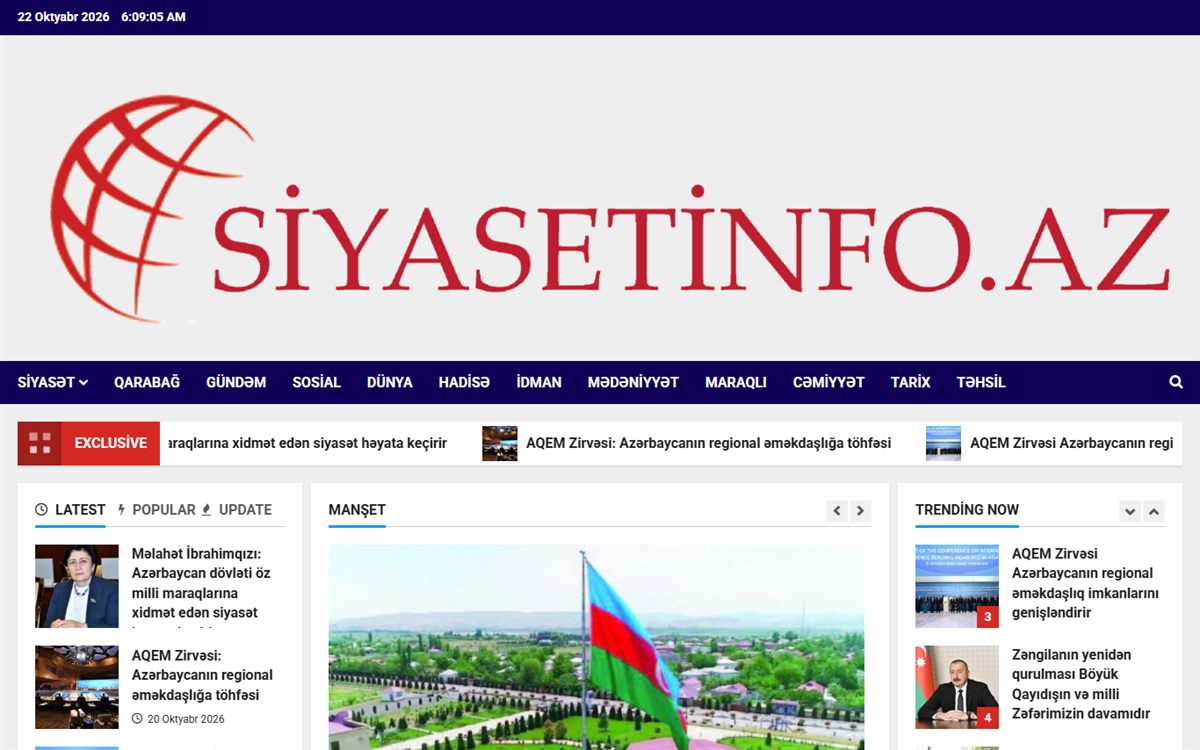Open the İdman menu item
Viewport: 1200px width, 750px height.
click(x=539, y=382)
